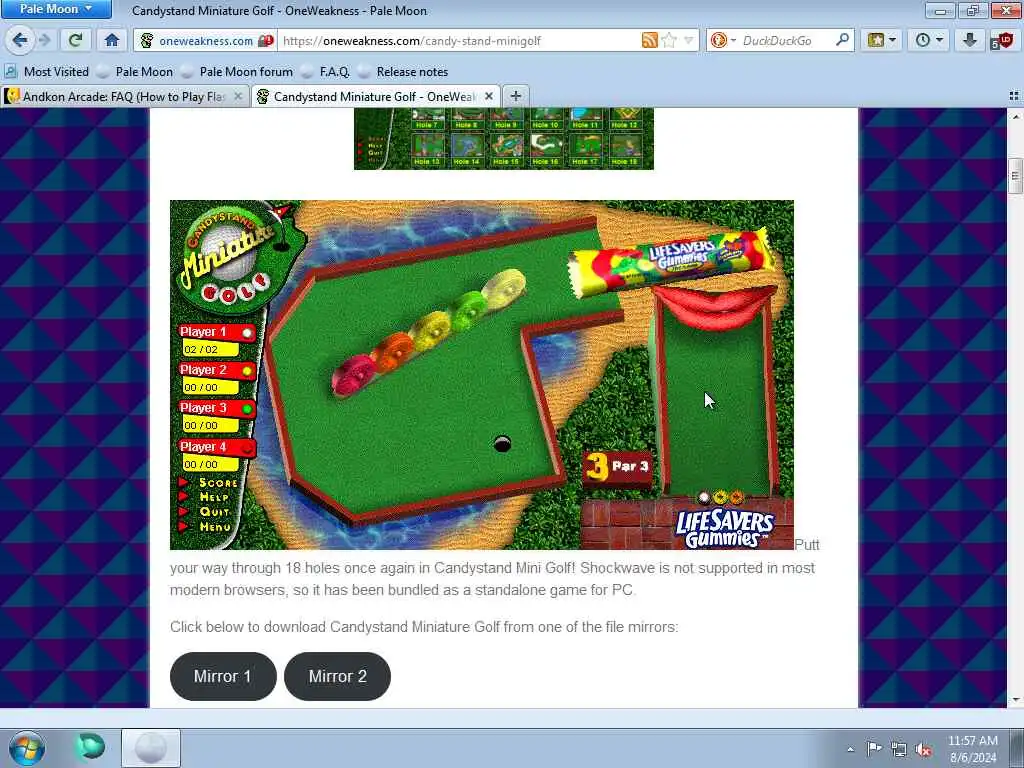Click the Player 1 label in game image

[202, 332]
